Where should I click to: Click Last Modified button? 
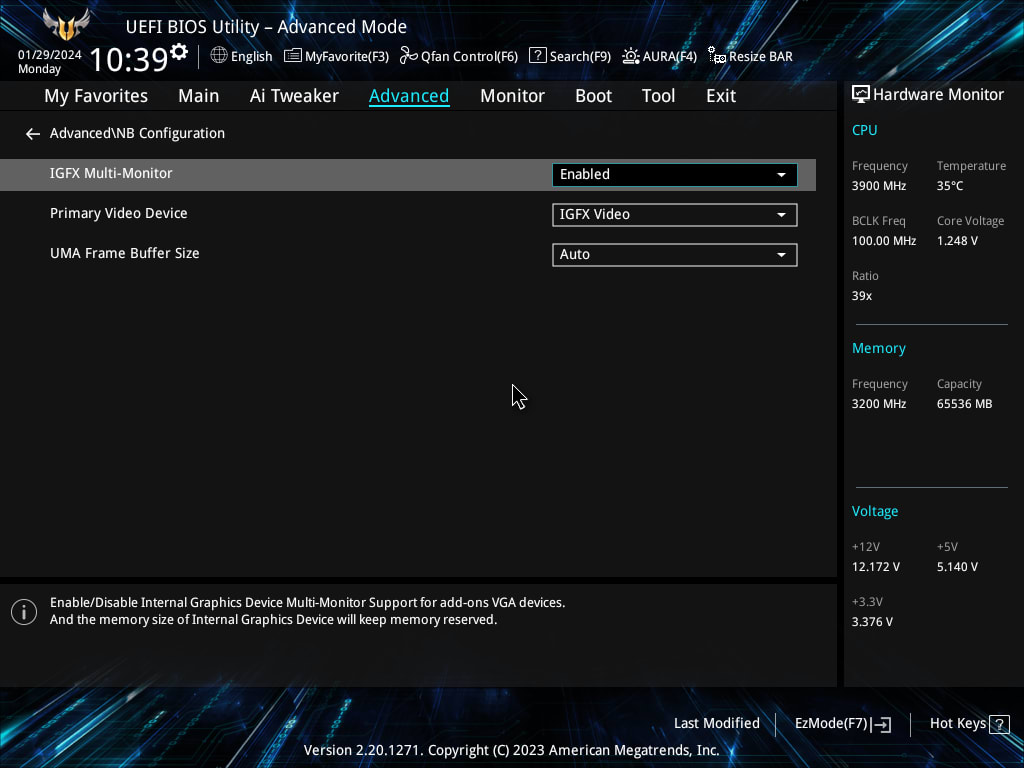click(716, 724)
